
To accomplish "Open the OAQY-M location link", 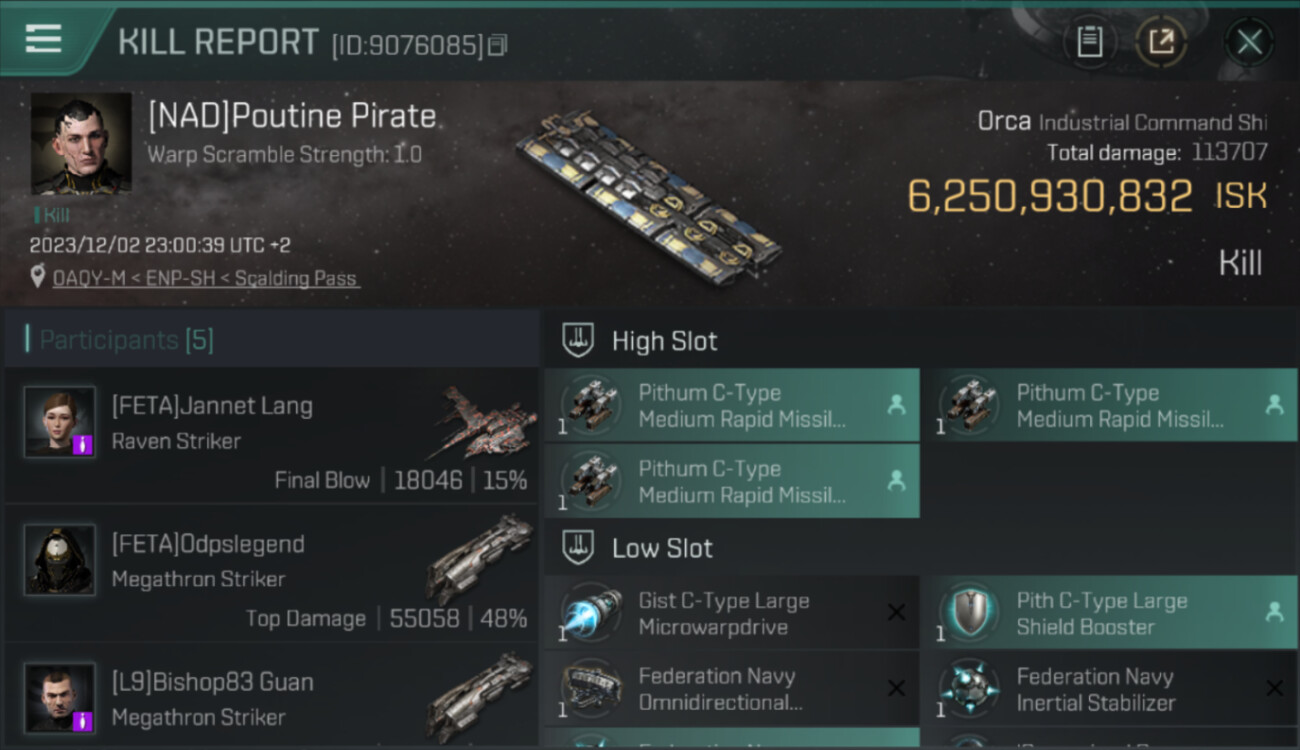I will 205,279.
